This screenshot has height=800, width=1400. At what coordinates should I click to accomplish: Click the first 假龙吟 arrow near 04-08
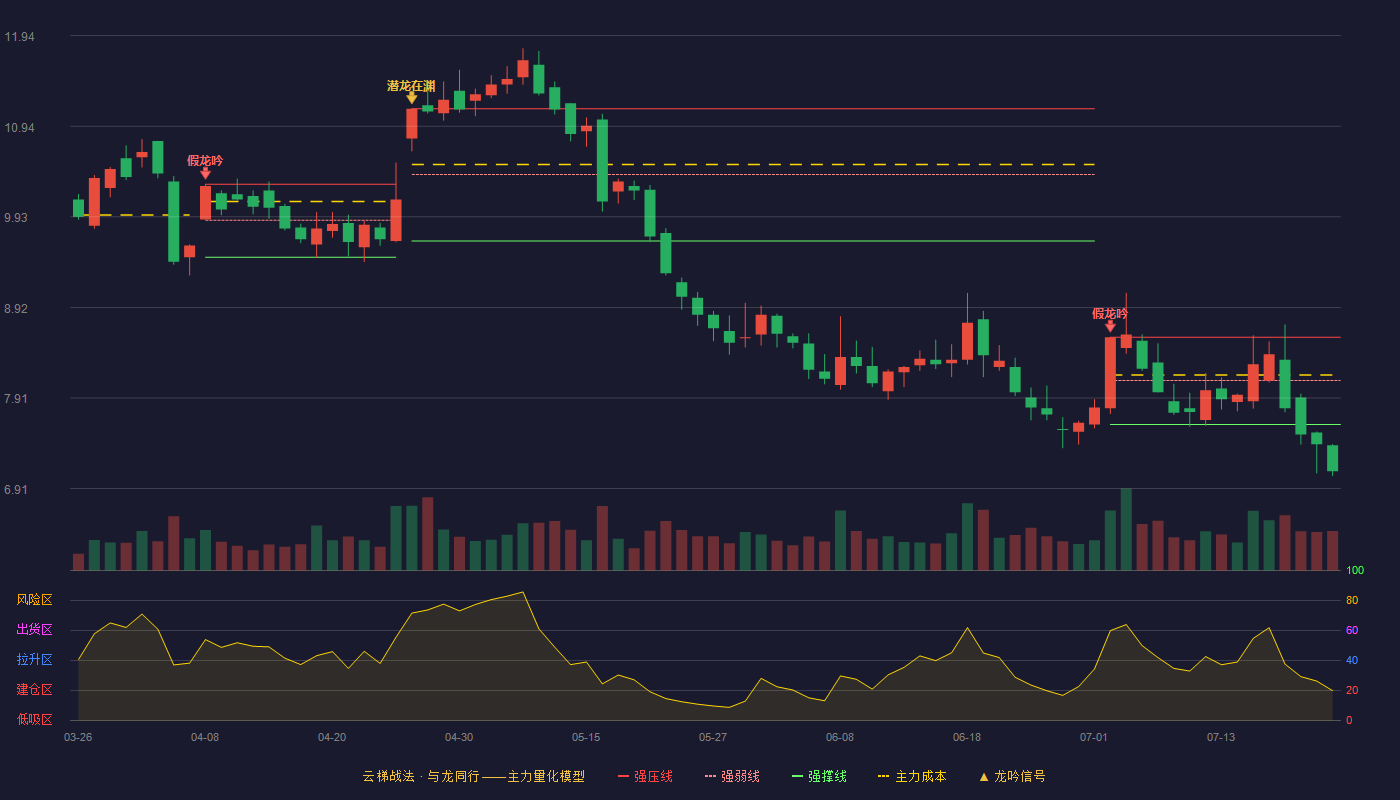coord(205,173)
